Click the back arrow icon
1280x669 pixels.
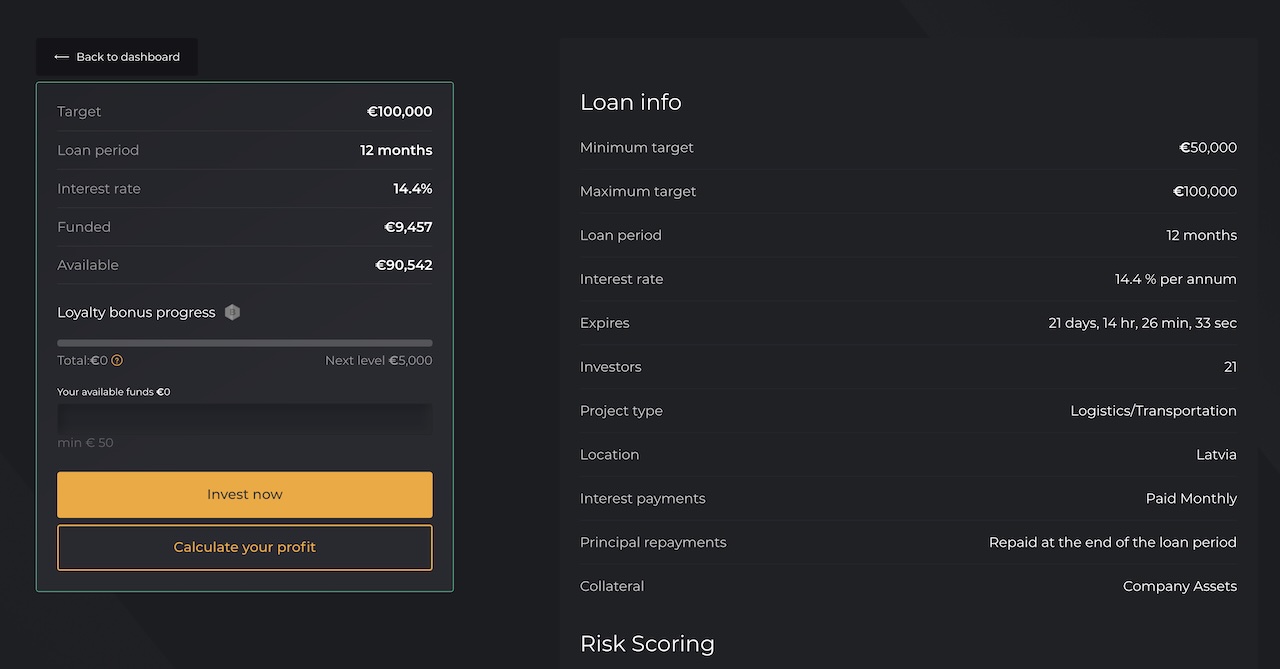tap(61, 57)
